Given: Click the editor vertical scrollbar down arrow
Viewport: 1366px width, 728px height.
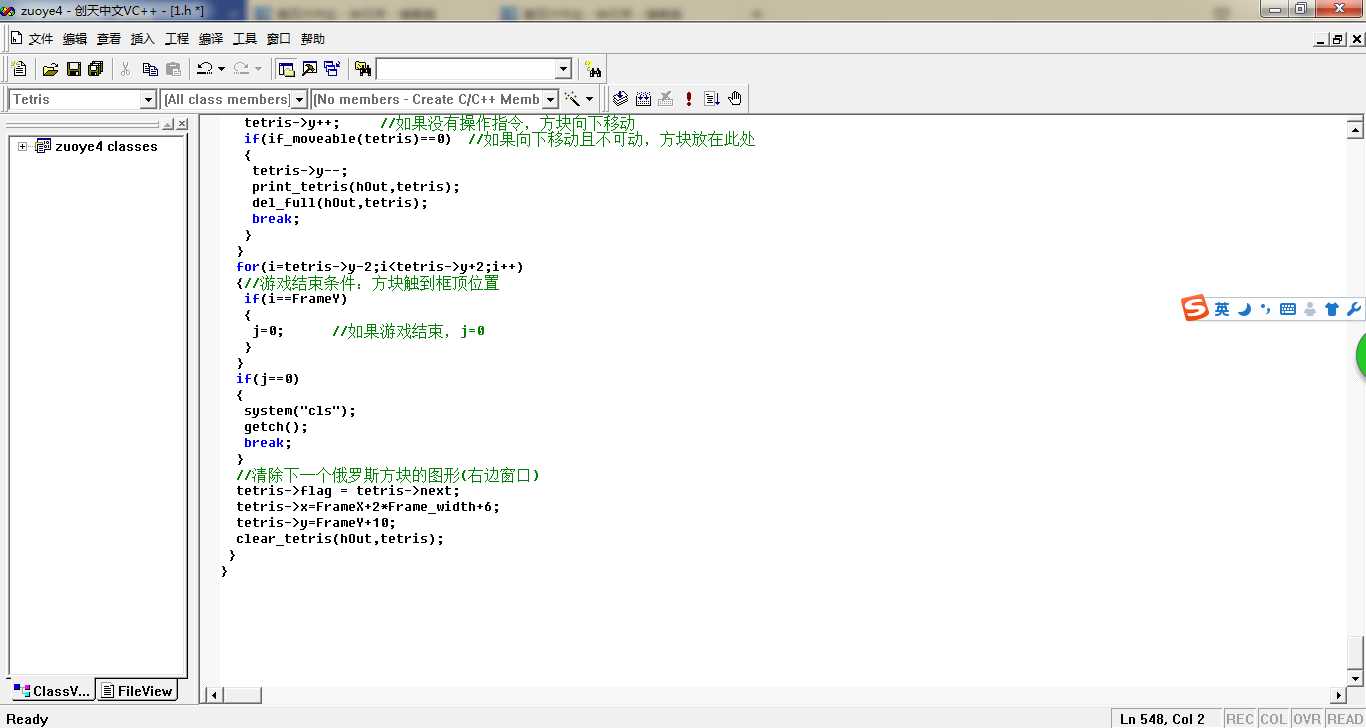Looking at the screenshot, I should point(1355,677).
